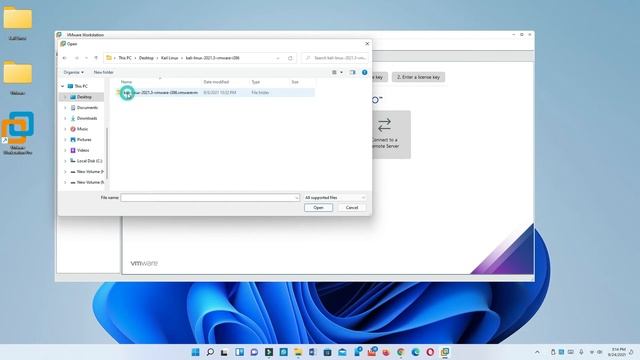Open Google Chrome from the taskbar

pos(401,352)
